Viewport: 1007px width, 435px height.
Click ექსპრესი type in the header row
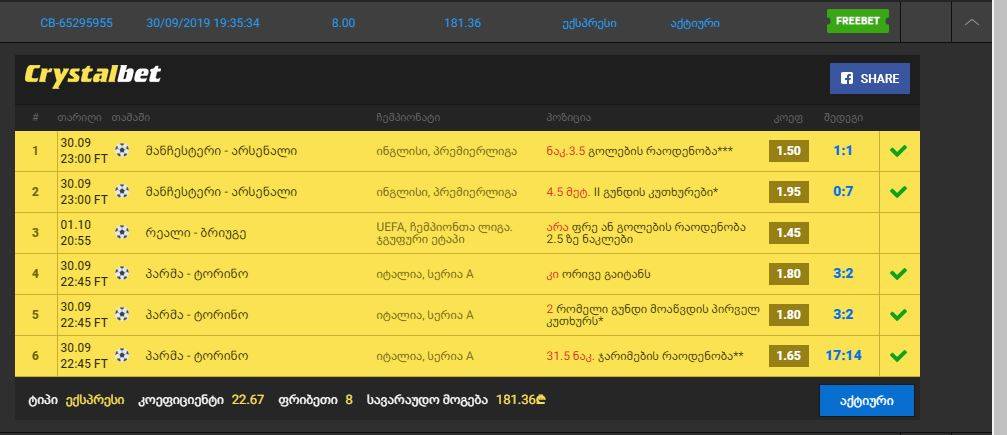click(589, 23)
